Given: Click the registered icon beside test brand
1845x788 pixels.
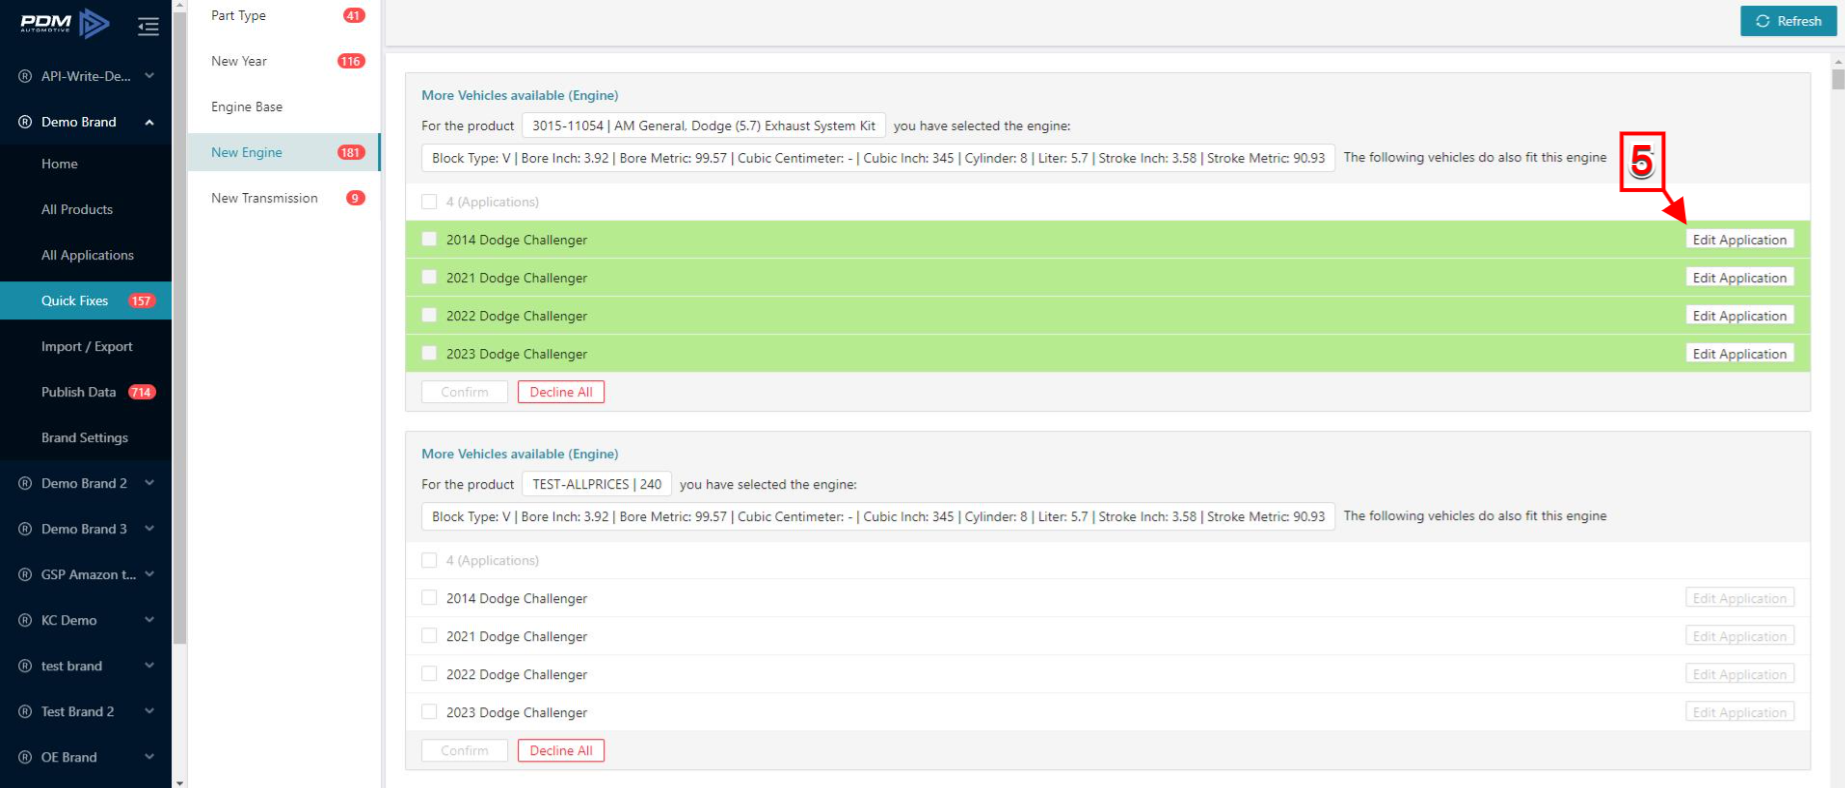Looking at the screenshot, I should (x=25, y=666).
